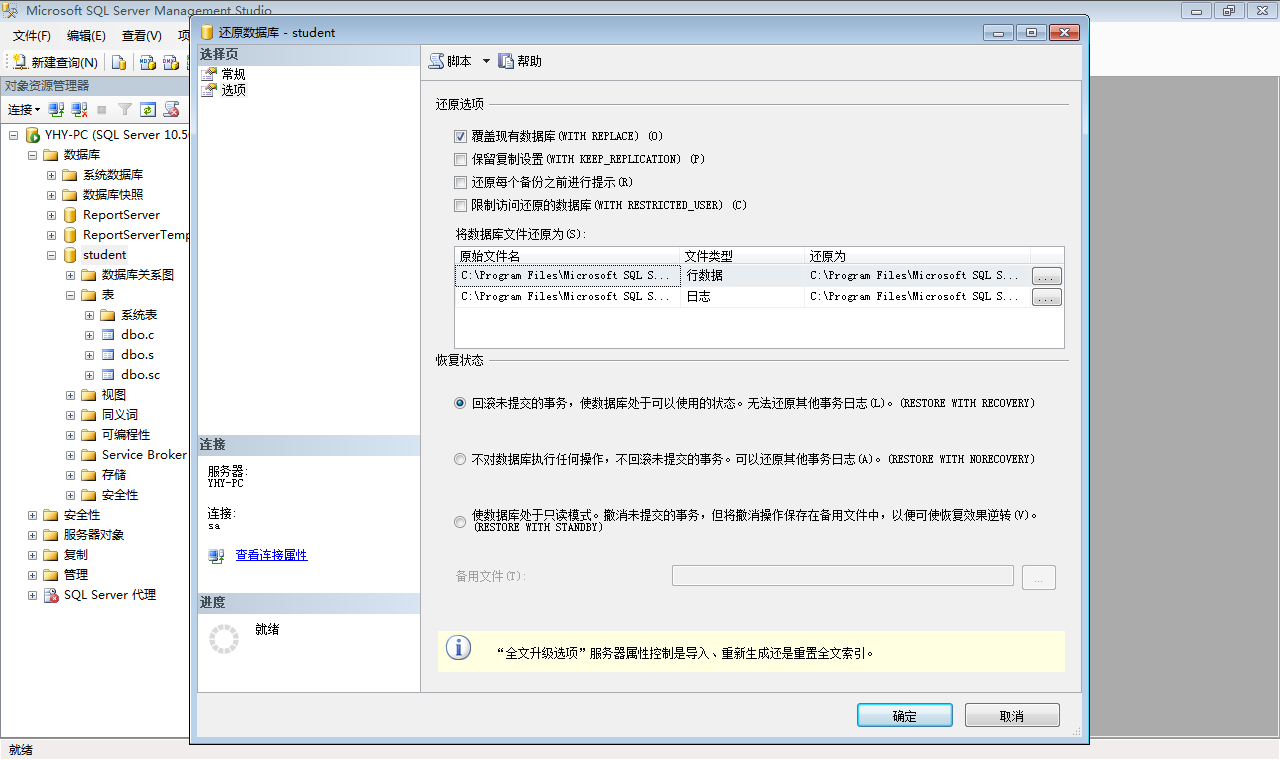Click the script-with-red-X icon in Object Explorer toolbar

(171, 109)
